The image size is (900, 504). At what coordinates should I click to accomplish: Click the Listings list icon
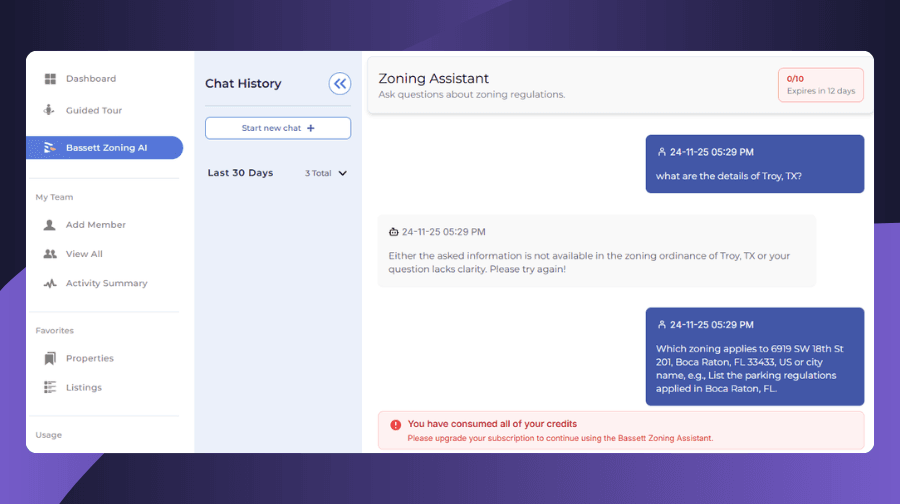click(x=50, y=387)
